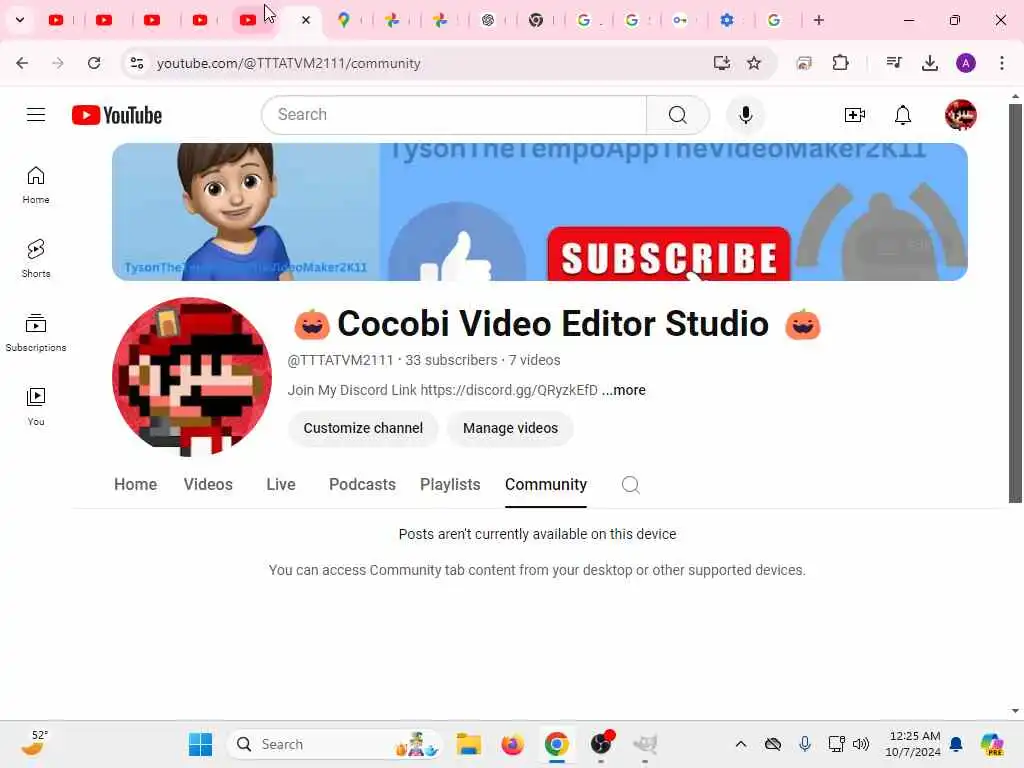Click the YouTube search magnifier button
Viewport: 1024px width, 768px height.
tap(678, 115)
